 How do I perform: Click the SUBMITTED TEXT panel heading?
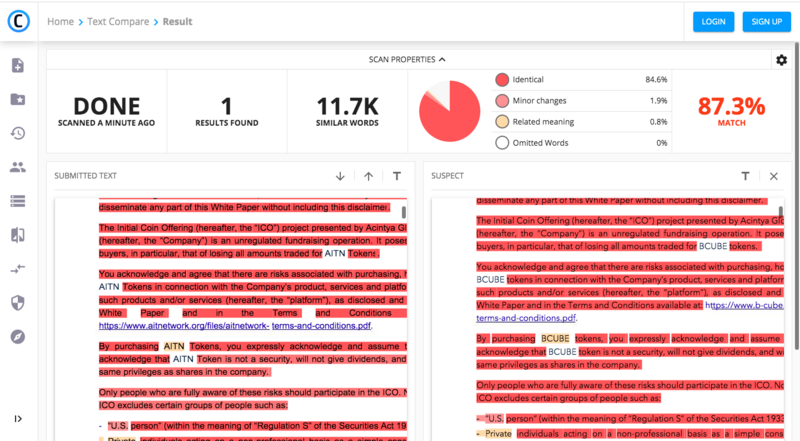(86, 176)
